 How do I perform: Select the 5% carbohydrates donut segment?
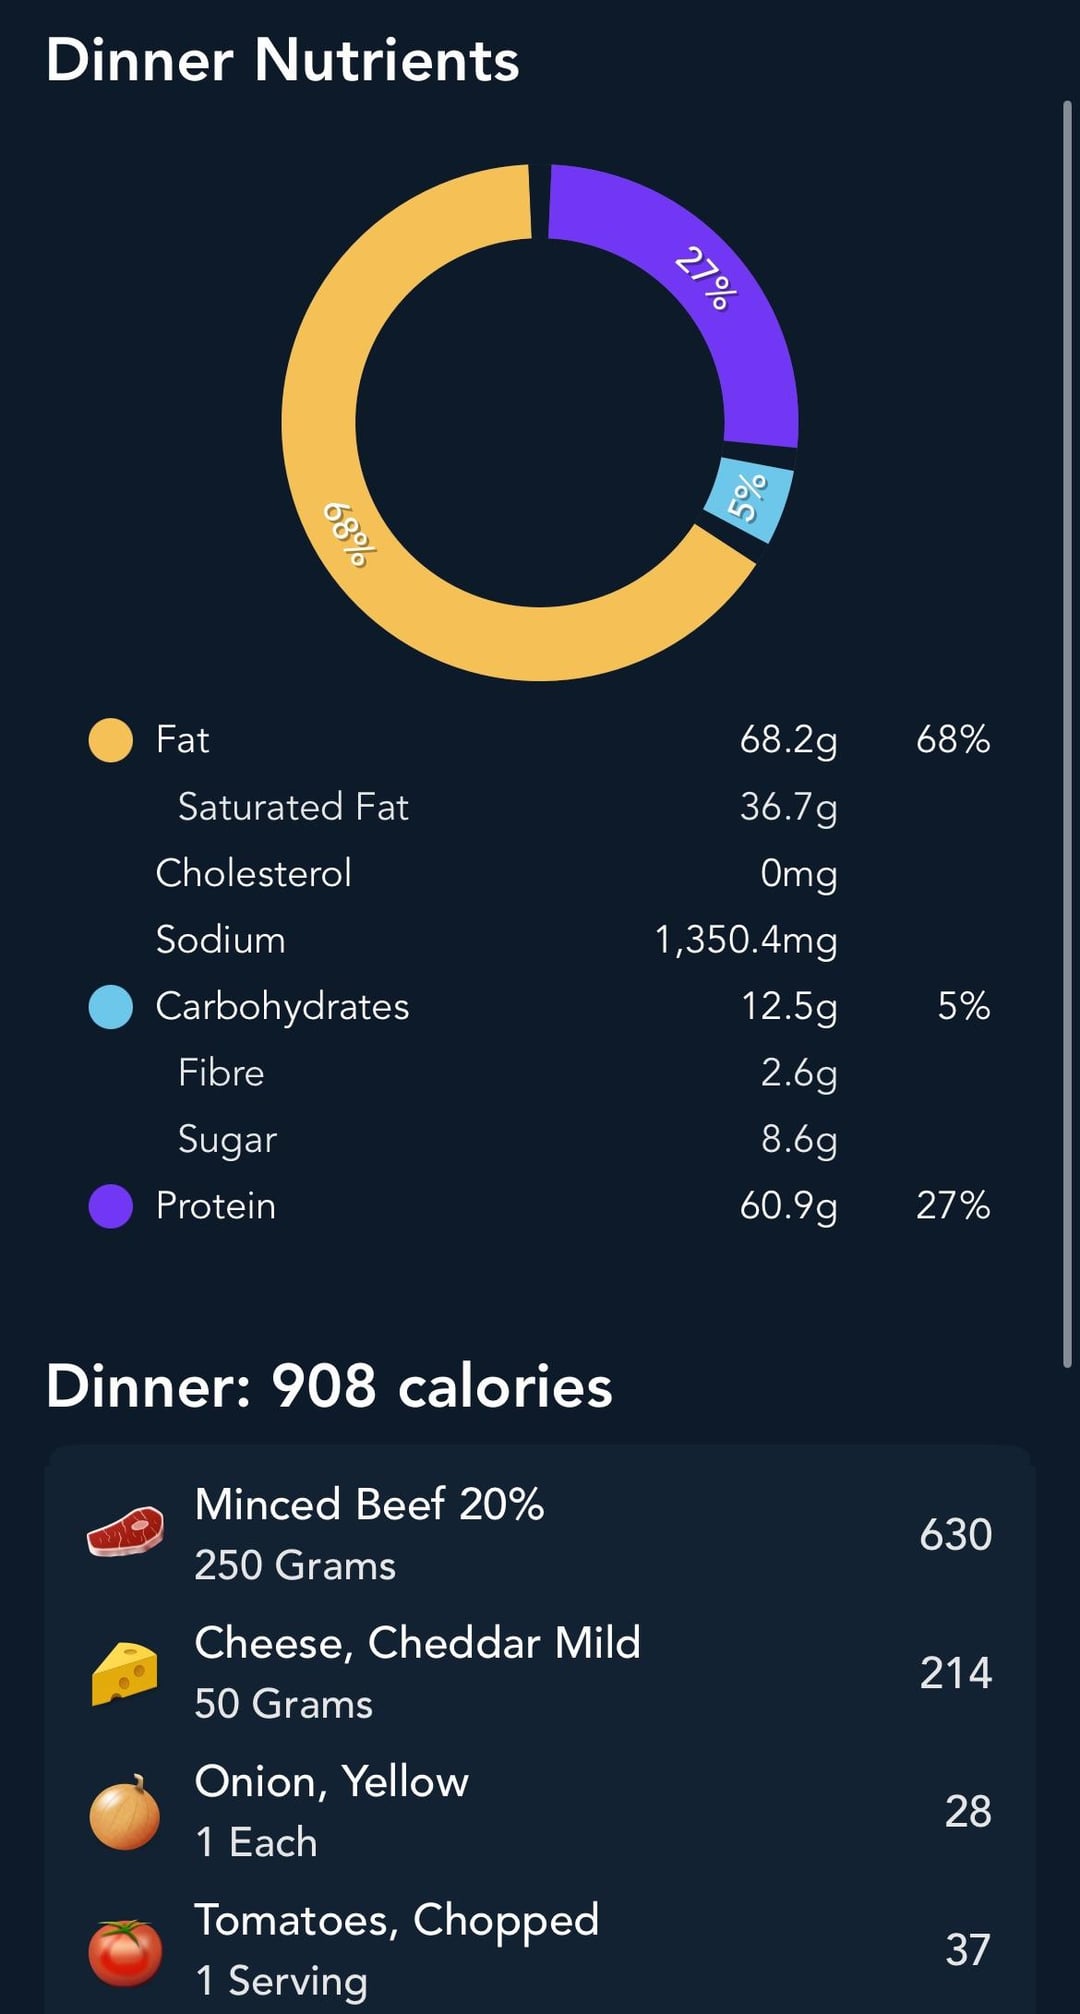tap(749, 497)
